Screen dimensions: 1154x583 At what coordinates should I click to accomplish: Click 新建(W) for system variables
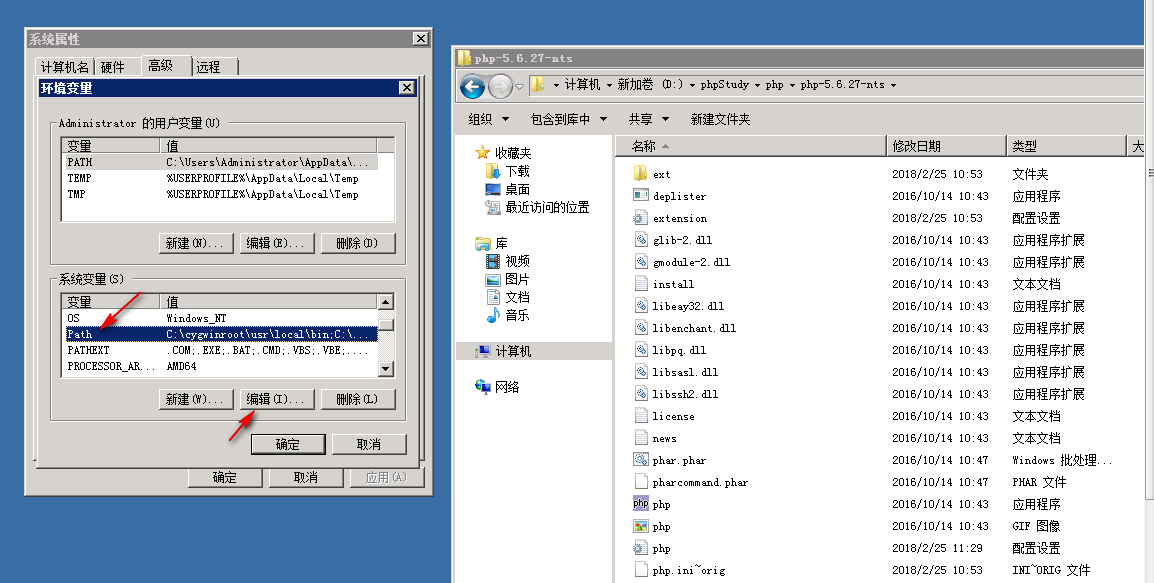[196, 399]
